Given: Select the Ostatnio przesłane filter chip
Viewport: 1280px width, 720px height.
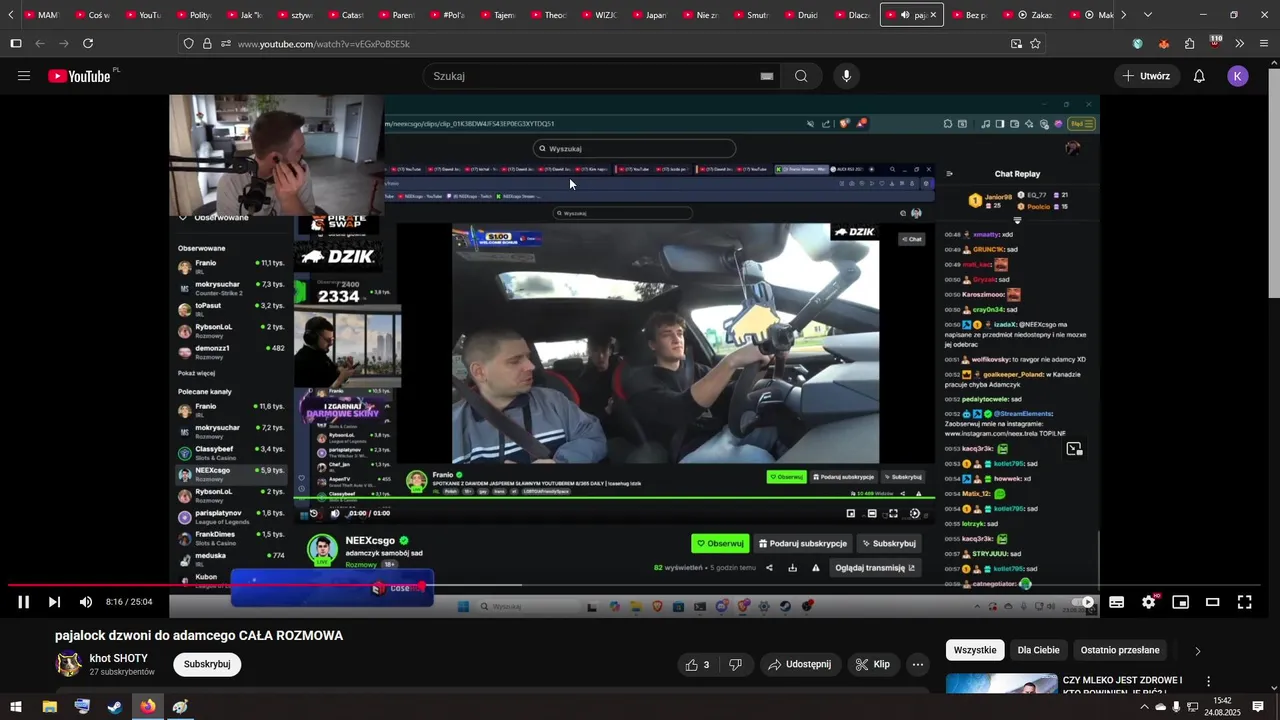Looking at the screenshot, I should coord(1120,650).
